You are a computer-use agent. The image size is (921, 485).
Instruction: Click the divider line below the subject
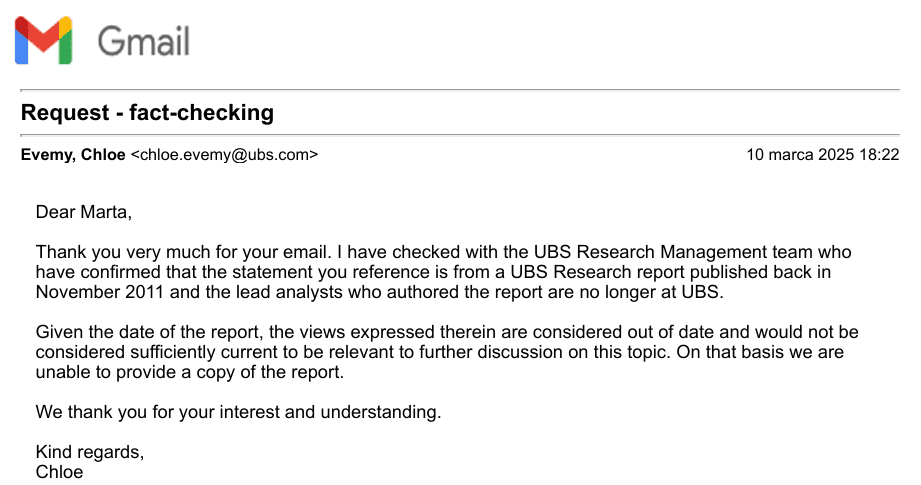click(460, 135)
